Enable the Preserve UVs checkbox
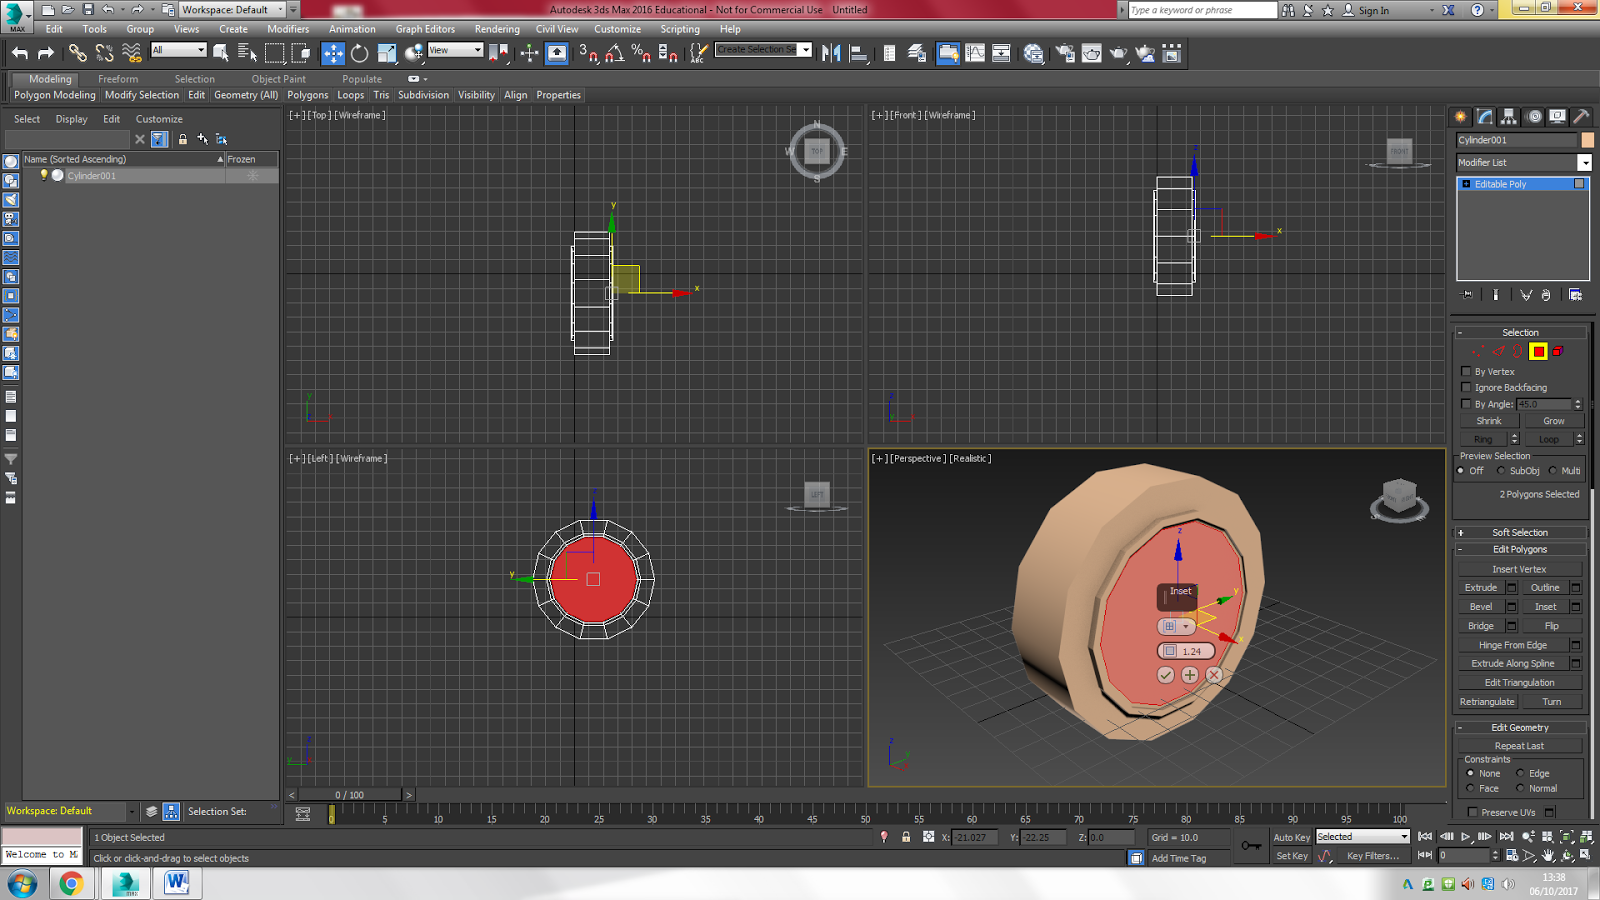The height and width of the screenshot is (900, 1600). coord(1472,812)
